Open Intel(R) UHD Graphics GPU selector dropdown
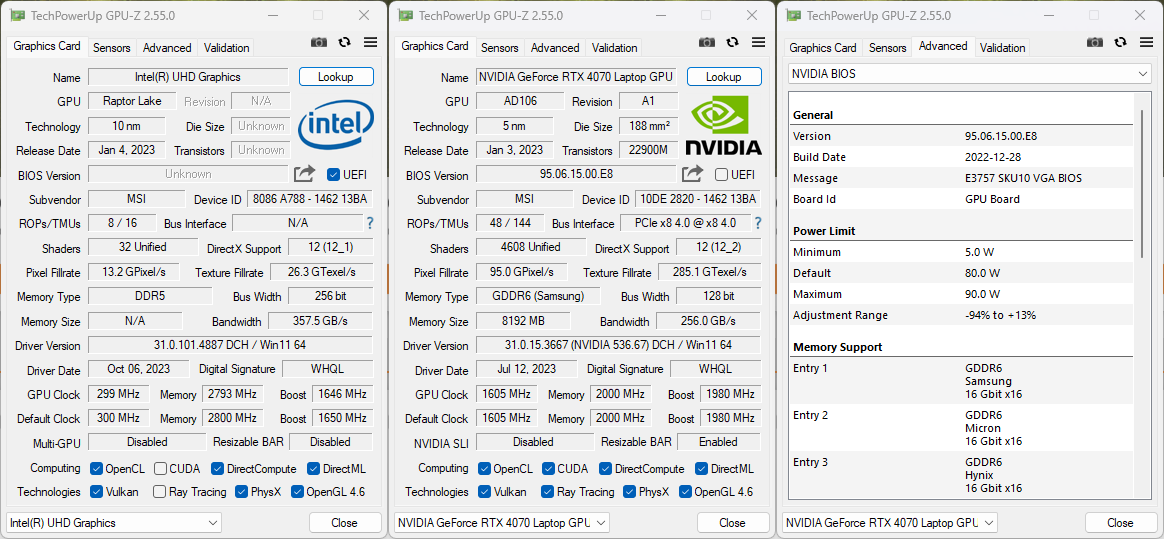Image resolution: width=1164 pixels, height=539 pixels. point(114,523)
